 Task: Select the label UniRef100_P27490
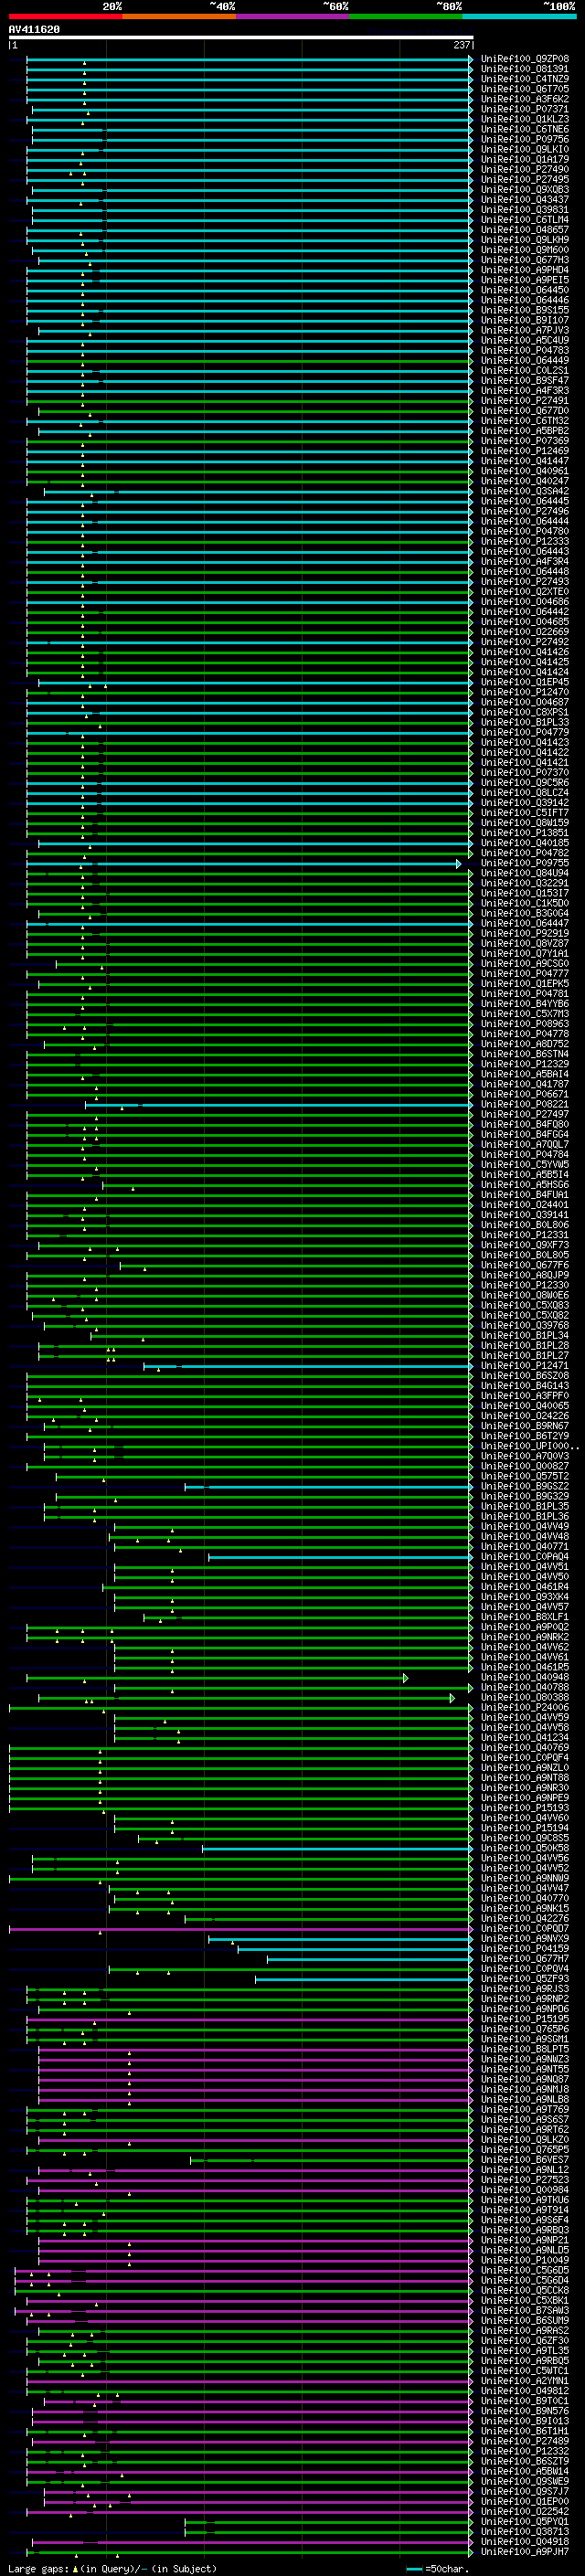click(525, 170)
